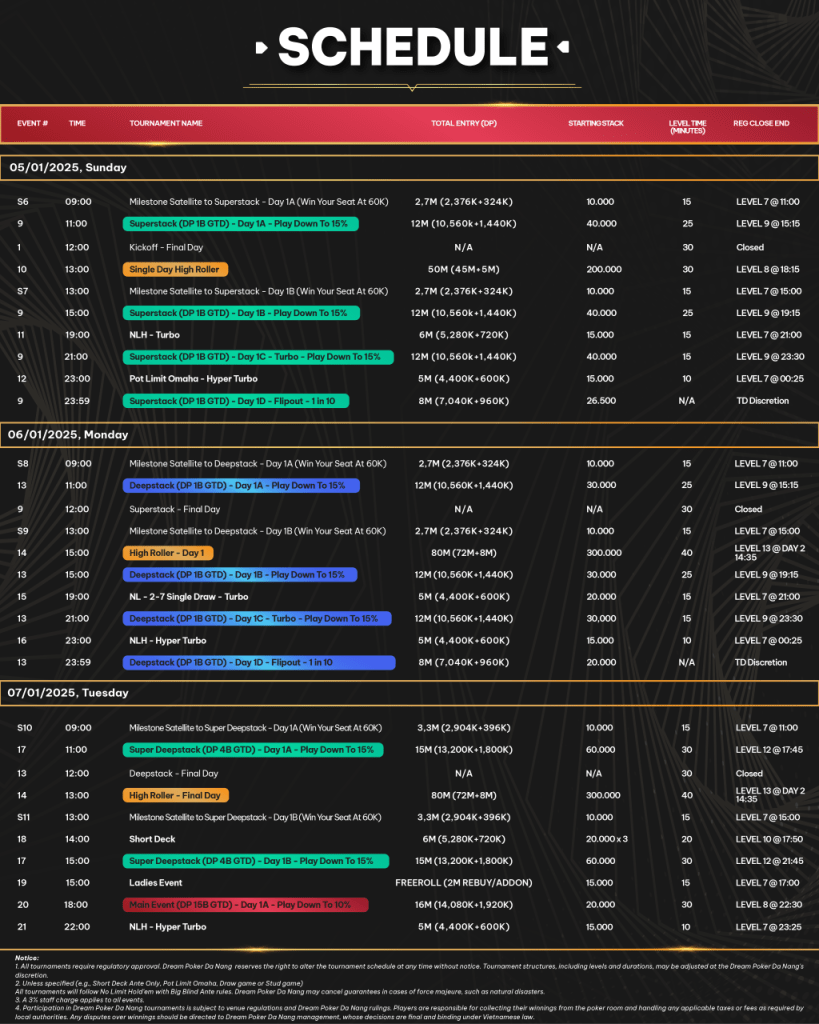Select the Short Deck tournament name
Image resolution: width=819 pixels, height=1024 pixels.
pyautogui.click(x=152, y=839)
